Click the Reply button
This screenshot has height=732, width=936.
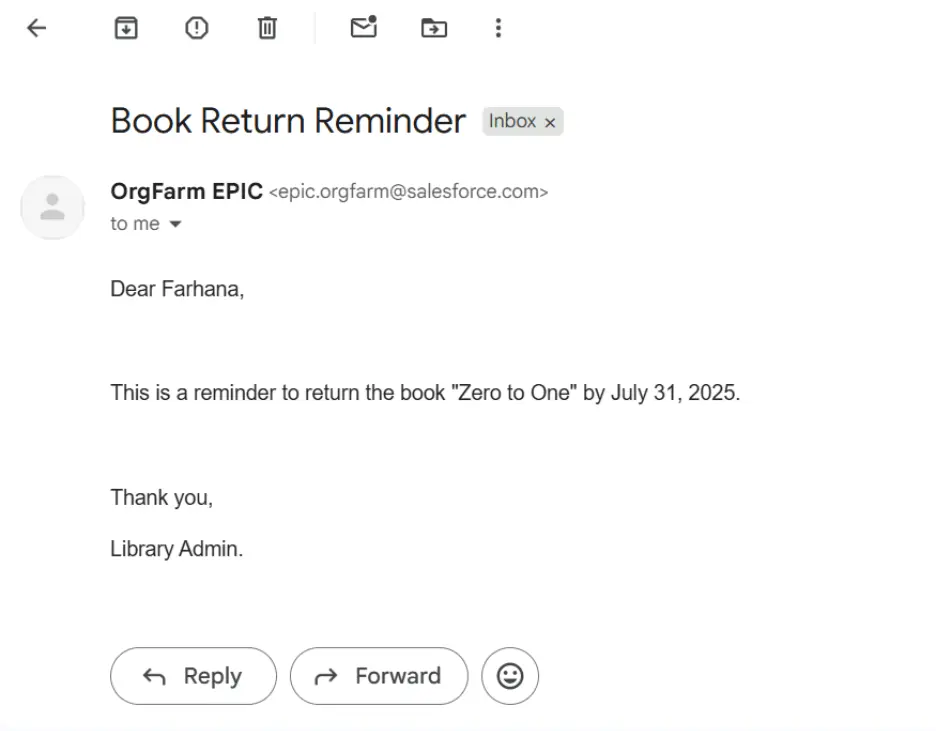click(x=193, y=676)
